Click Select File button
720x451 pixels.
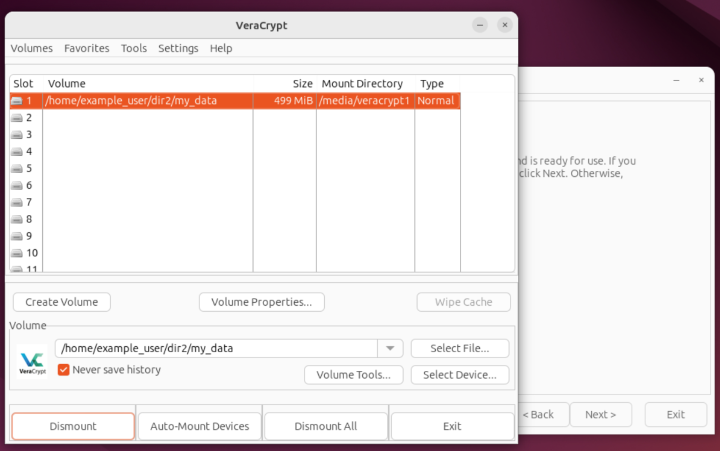tap(460, 348)
